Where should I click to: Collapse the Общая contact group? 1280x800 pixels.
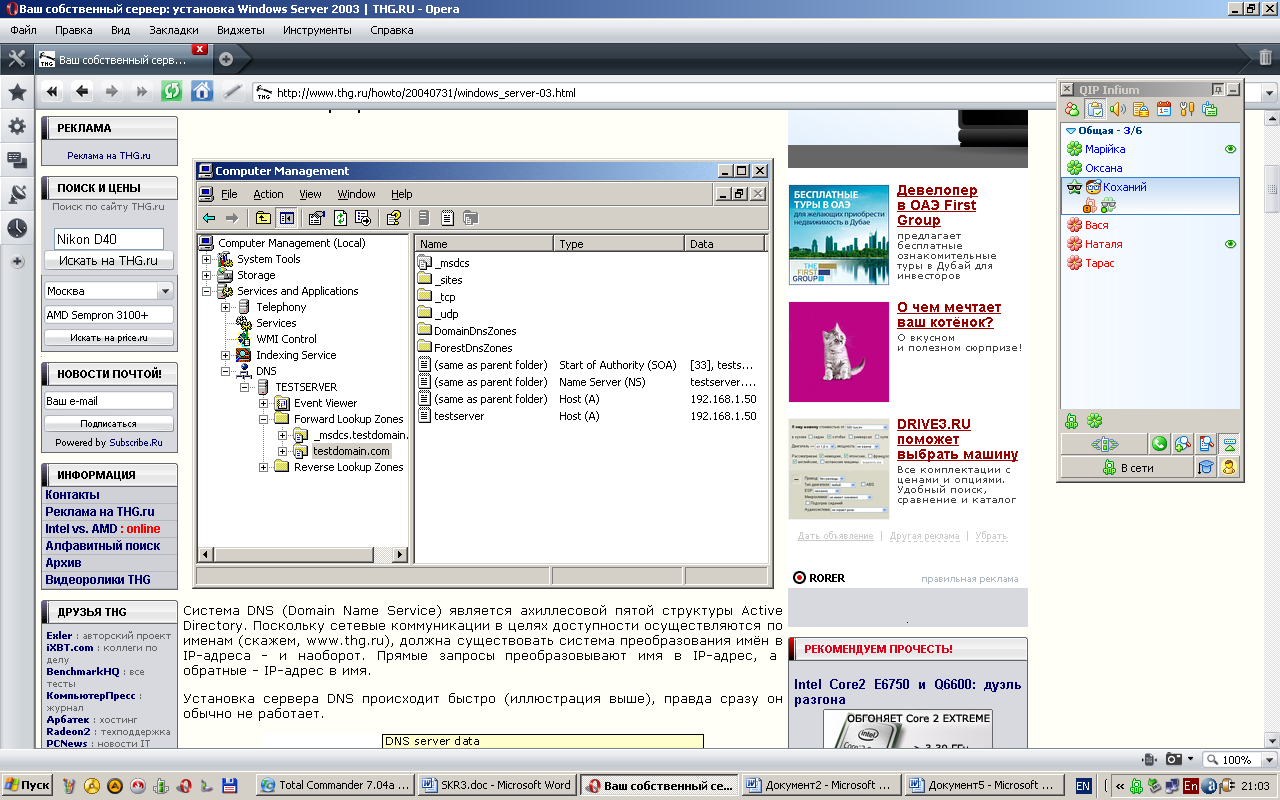coord(1071,131)
